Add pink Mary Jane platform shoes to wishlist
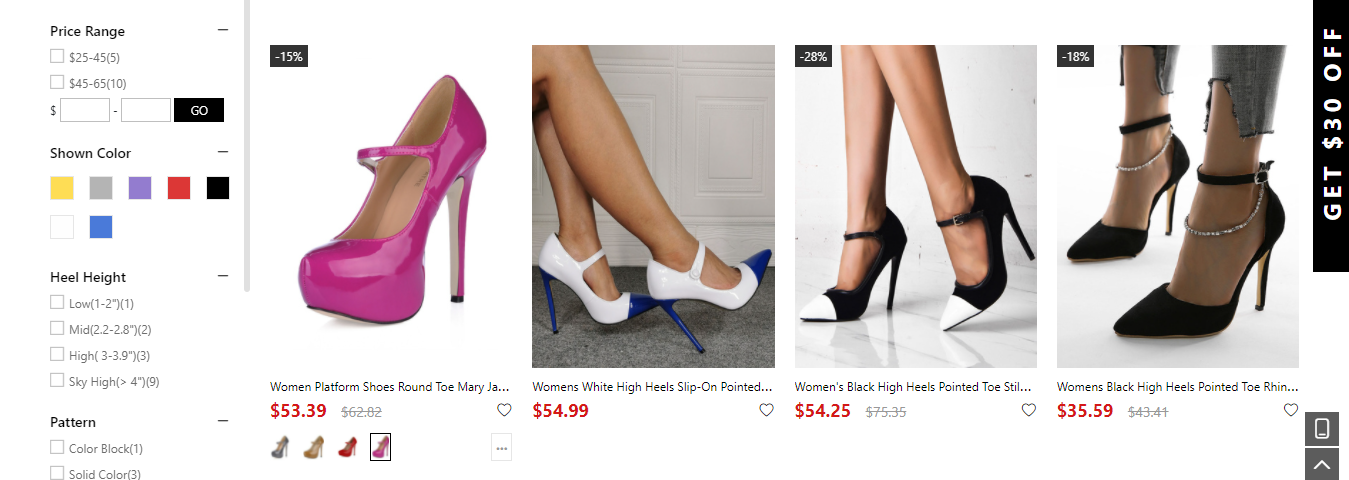 pyautogui.click(x=504, y=409)
